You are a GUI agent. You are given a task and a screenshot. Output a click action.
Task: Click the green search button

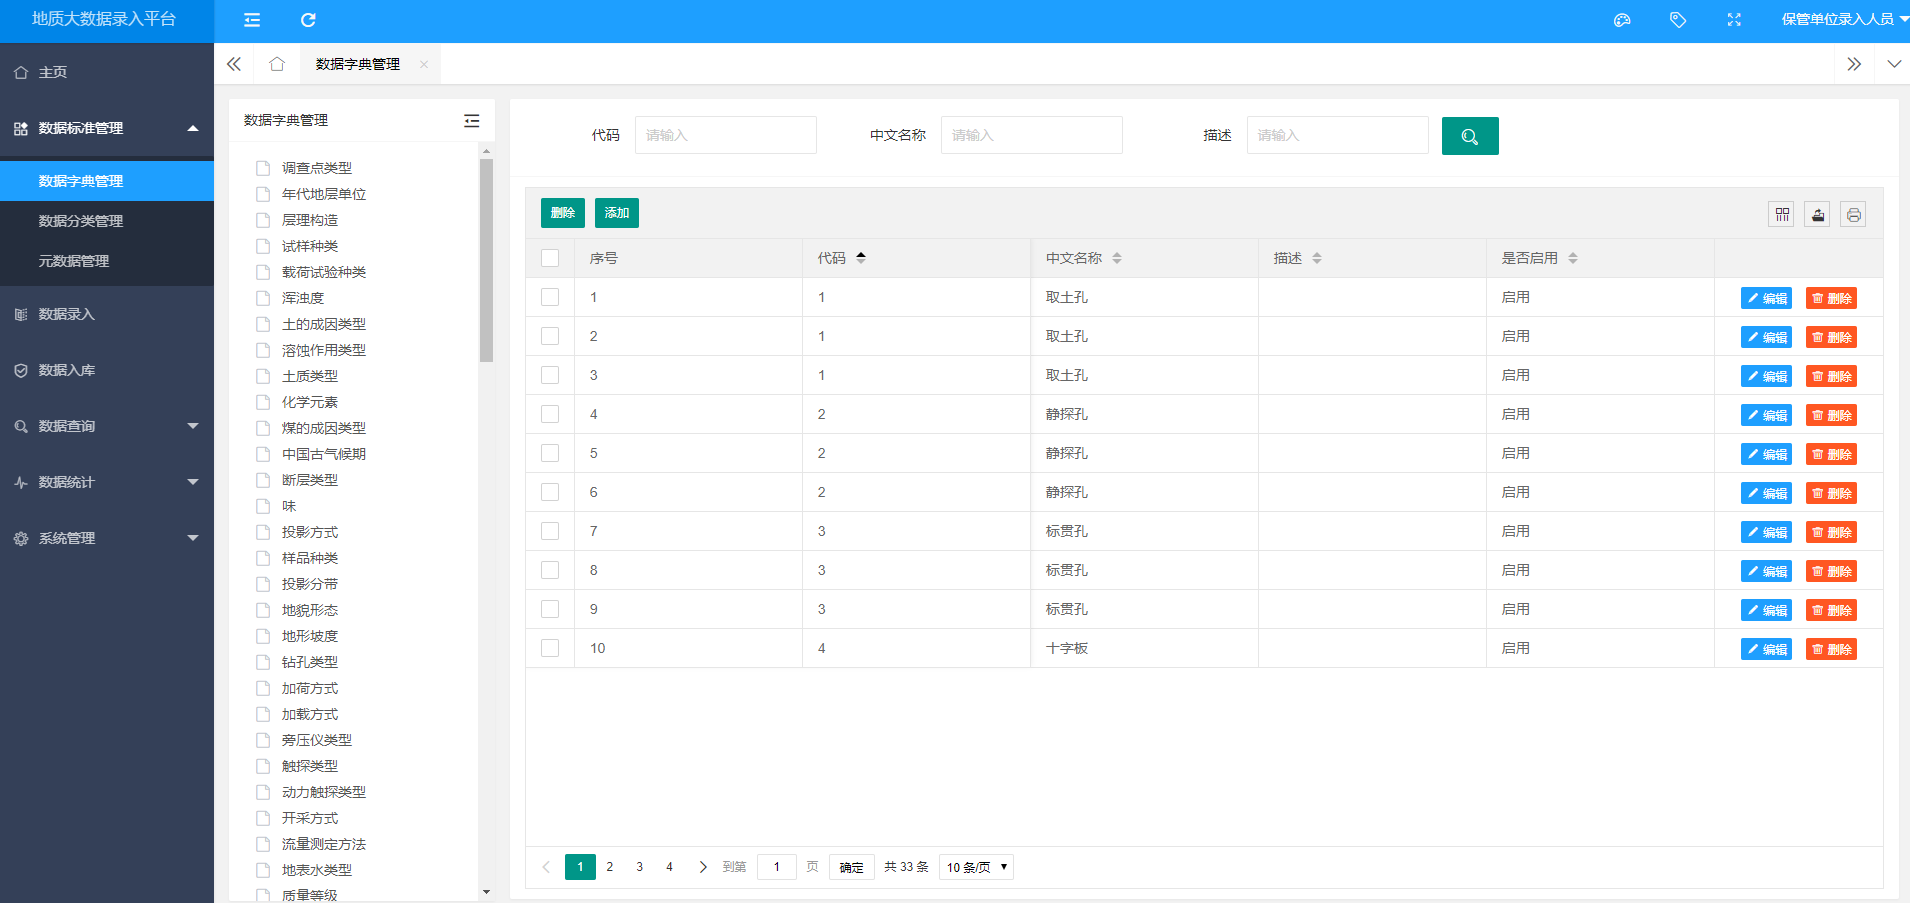(x=1469, y=136)
